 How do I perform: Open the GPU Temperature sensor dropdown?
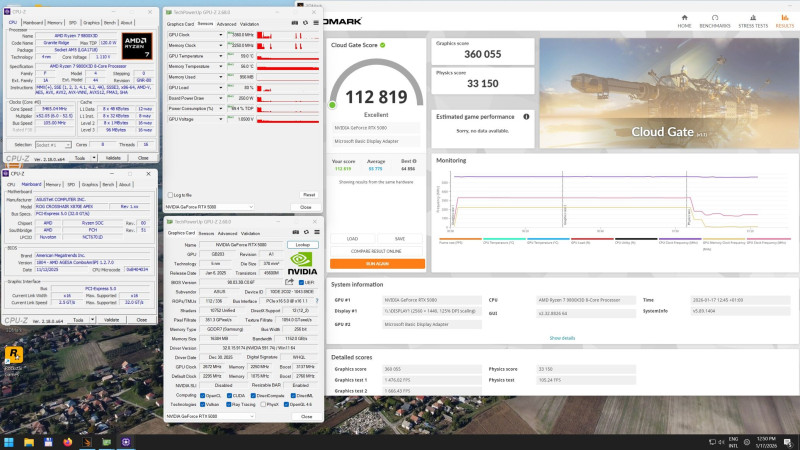(220, 56)
